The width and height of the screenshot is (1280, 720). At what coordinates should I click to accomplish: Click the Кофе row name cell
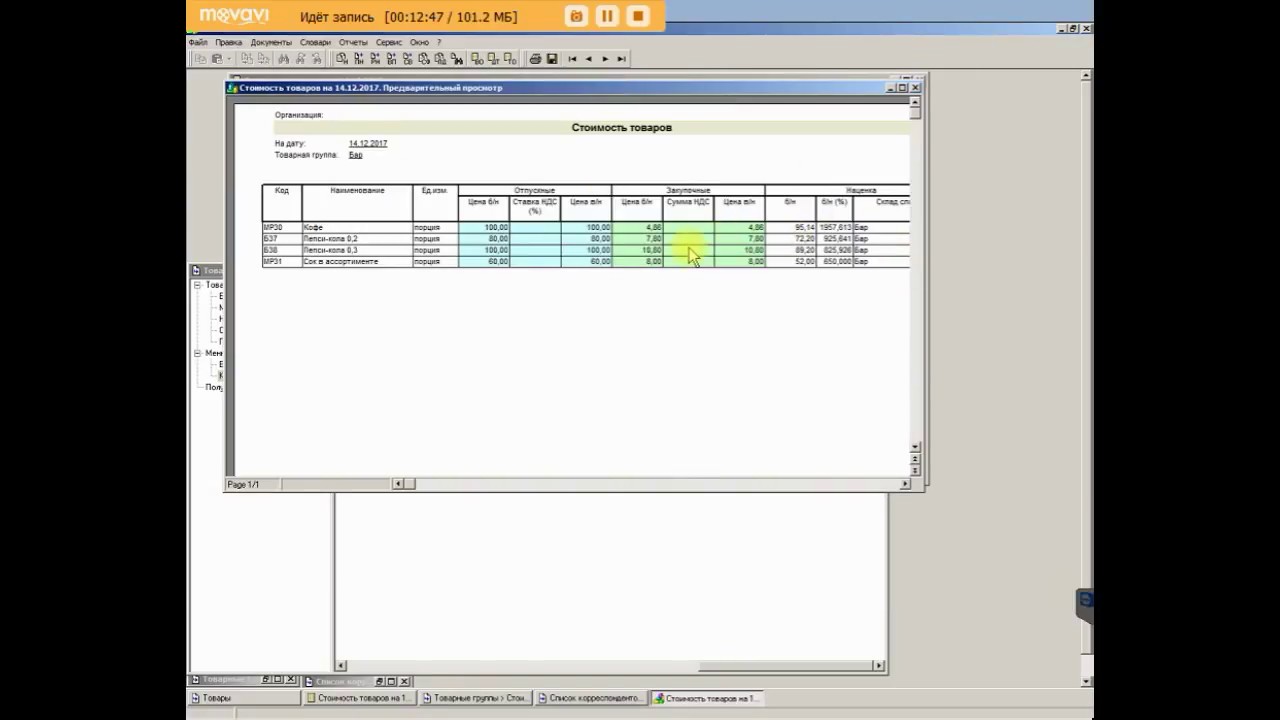pos(357,228)
